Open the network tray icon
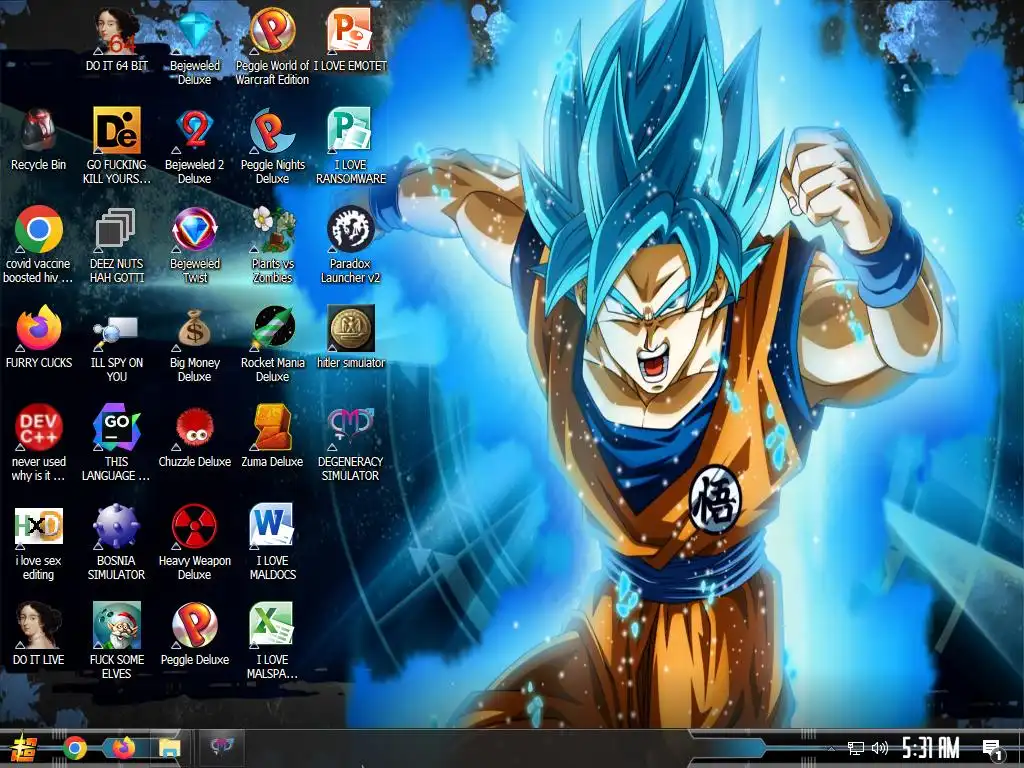 click(x=856, y=748)
